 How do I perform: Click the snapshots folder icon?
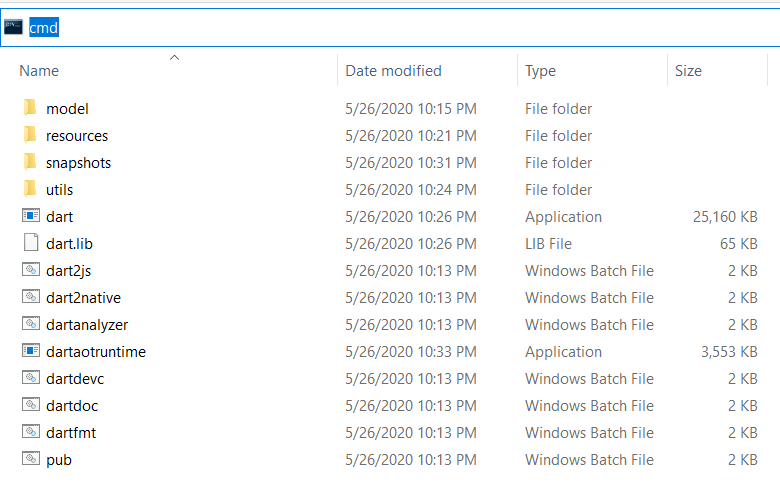point(30,163)
